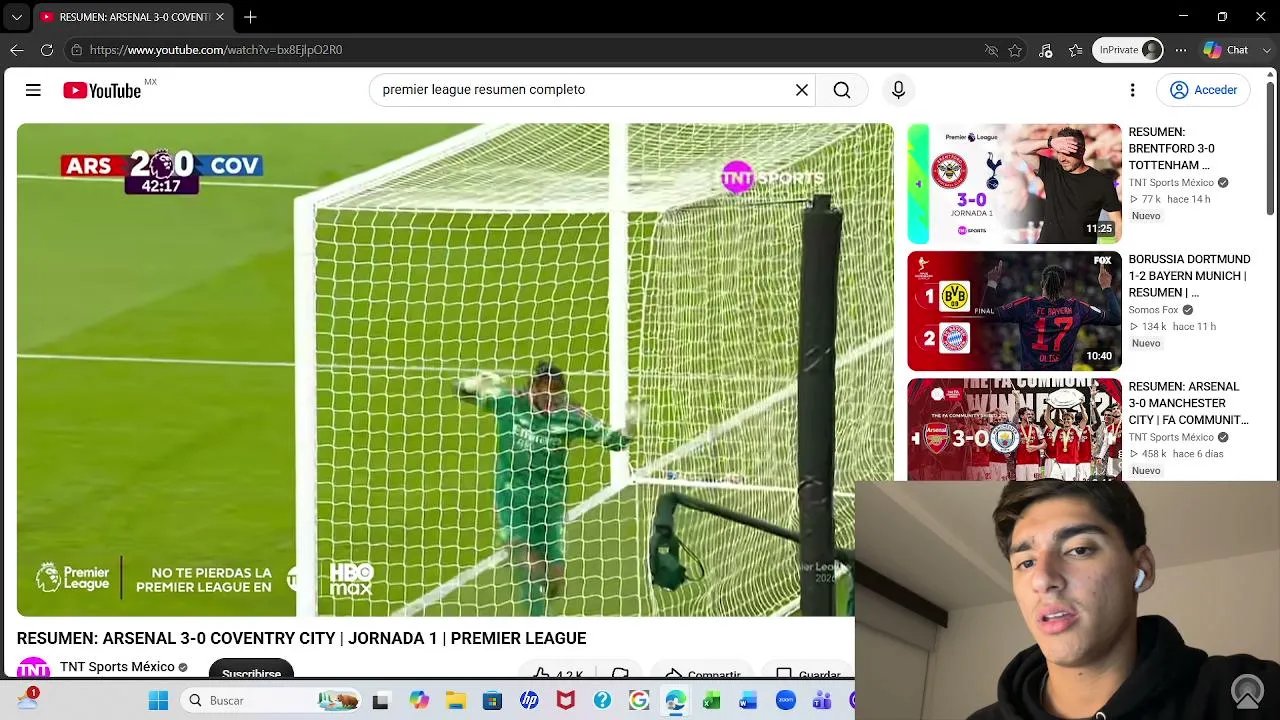Open the favorites list hub
This screenshot has height=720, width=1280.
(x=1076, y=50)
